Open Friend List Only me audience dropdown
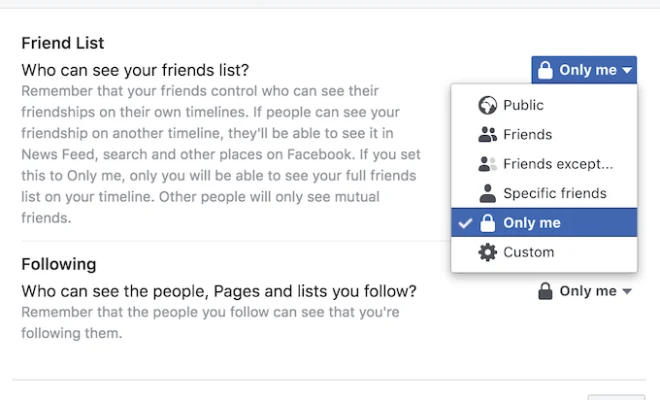Screen dimensions: 660x400 point(584,70)
